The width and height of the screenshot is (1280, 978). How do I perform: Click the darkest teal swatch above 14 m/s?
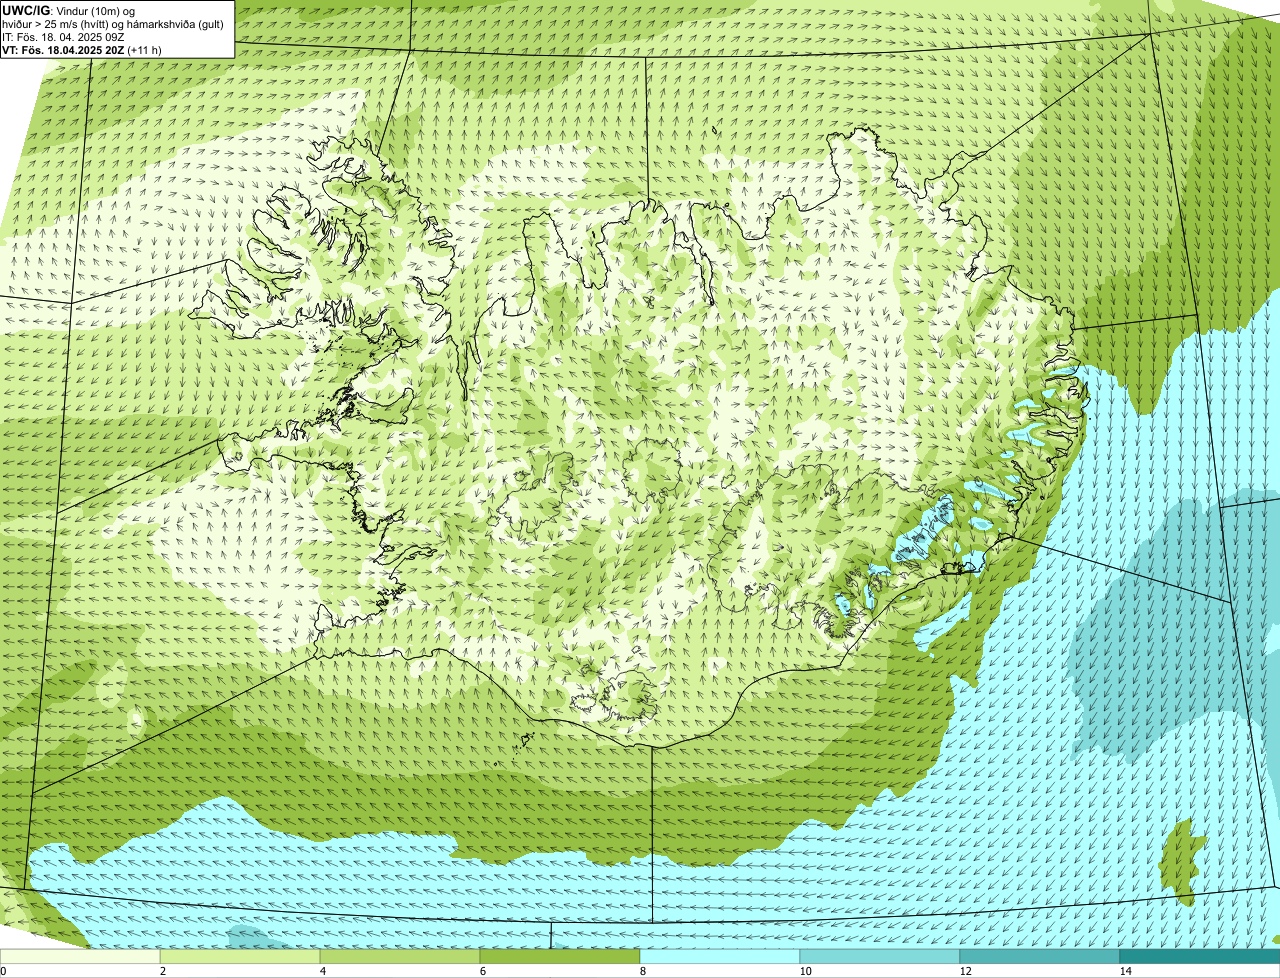coord(1200,956)
